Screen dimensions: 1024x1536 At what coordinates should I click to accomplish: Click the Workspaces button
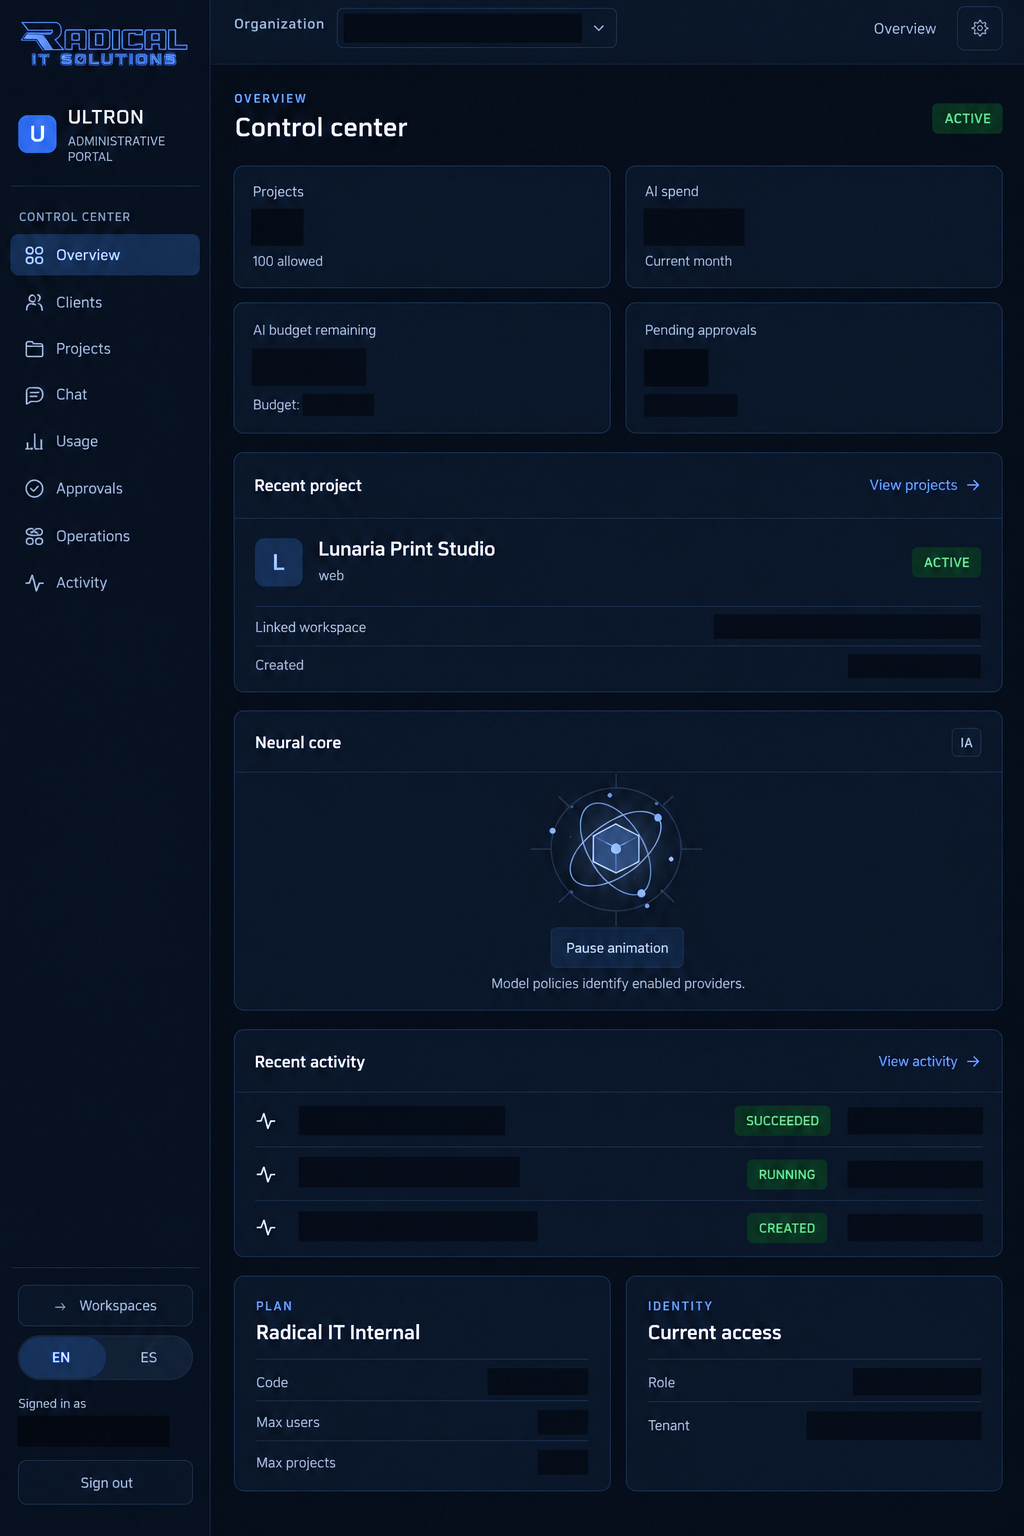[105, 1306]
